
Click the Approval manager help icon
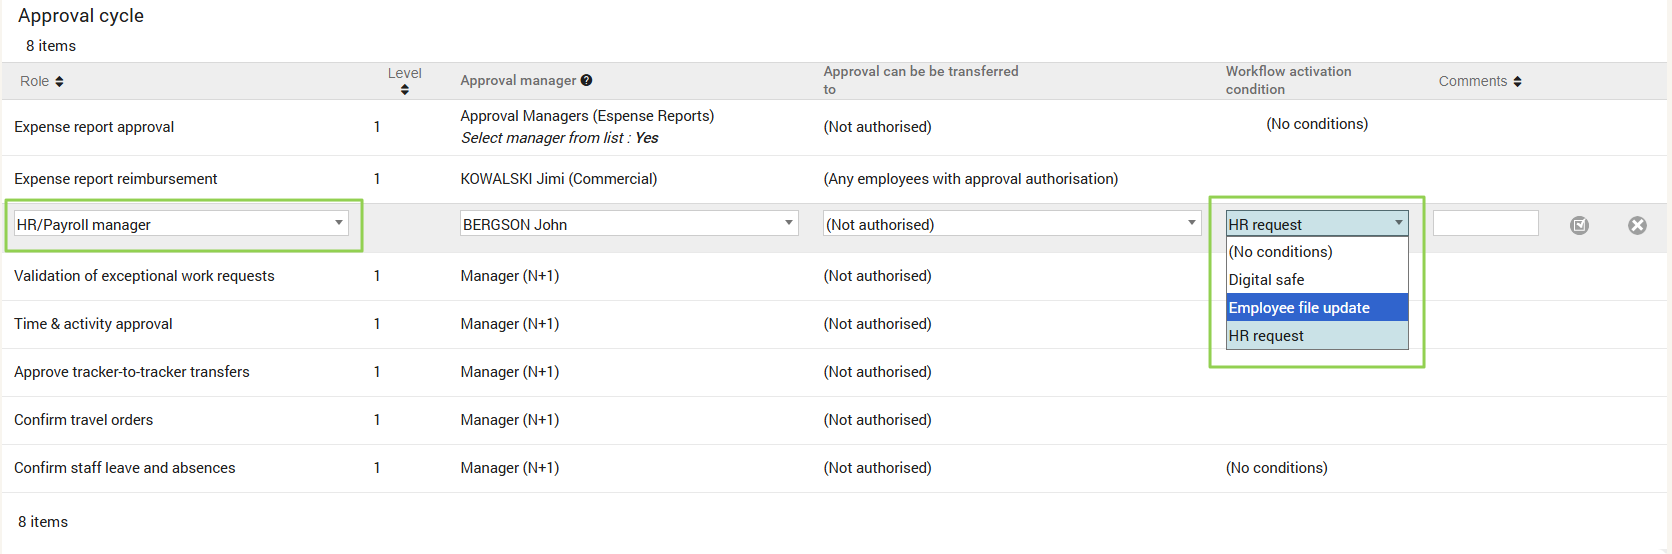coord(586,80)
